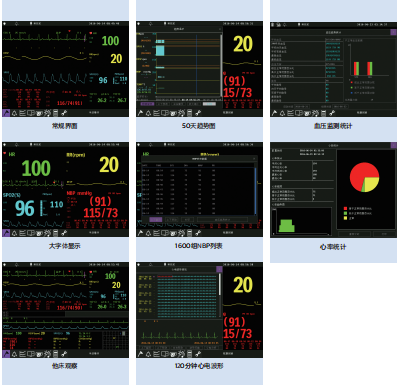Click the dual-screen icon in 大字体显示 toolbar
The height and width of the screenshot is (387, 399).
tap(31, 233)
